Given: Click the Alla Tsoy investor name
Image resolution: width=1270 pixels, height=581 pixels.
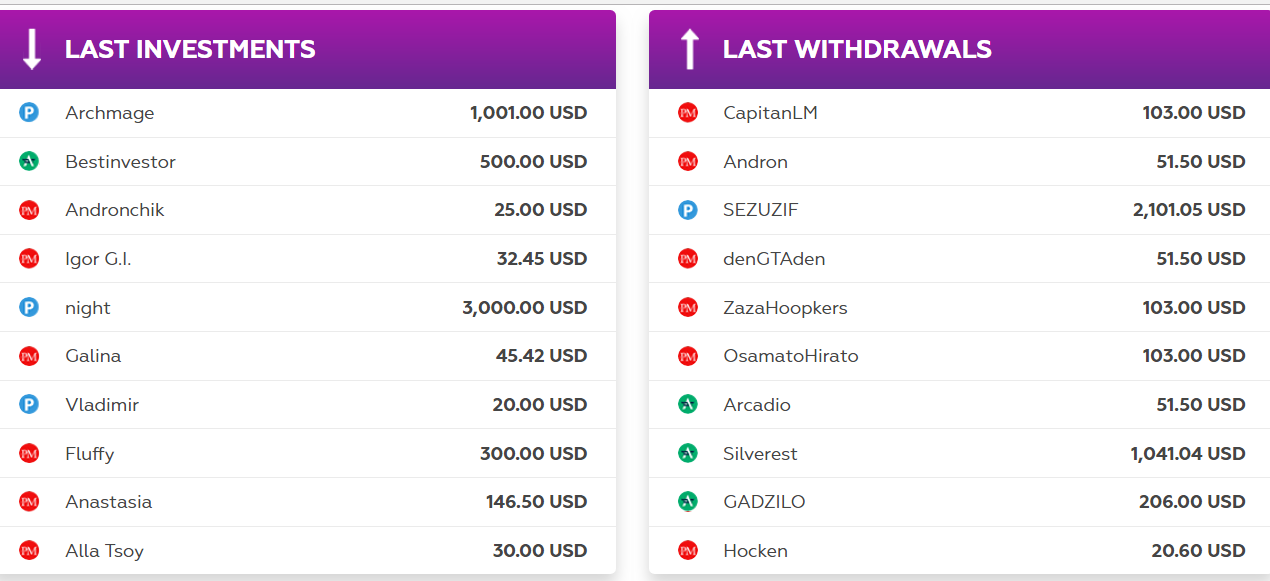Looking at the screenshot, I should pos(104,551).
